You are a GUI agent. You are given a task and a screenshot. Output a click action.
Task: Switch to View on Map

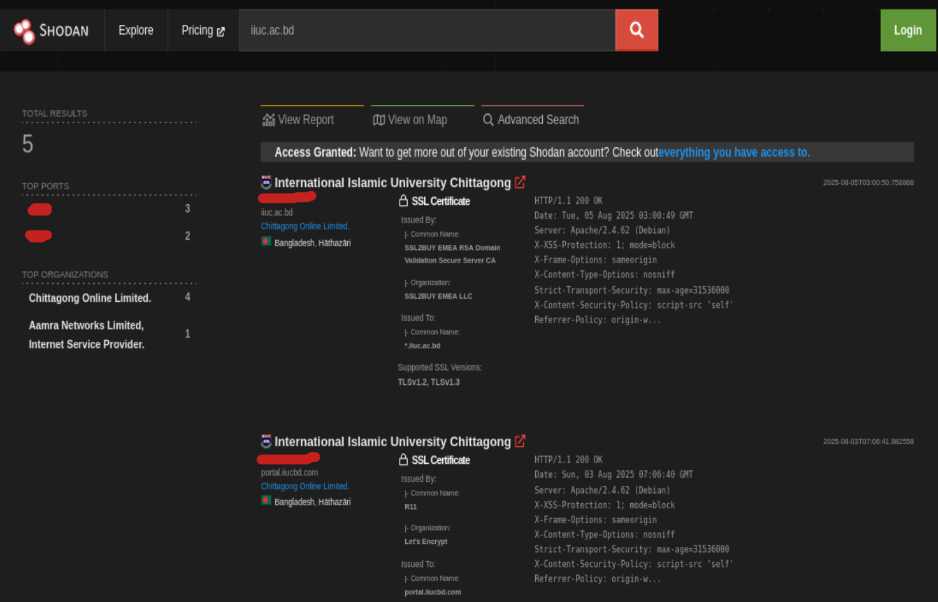(410, 120)
